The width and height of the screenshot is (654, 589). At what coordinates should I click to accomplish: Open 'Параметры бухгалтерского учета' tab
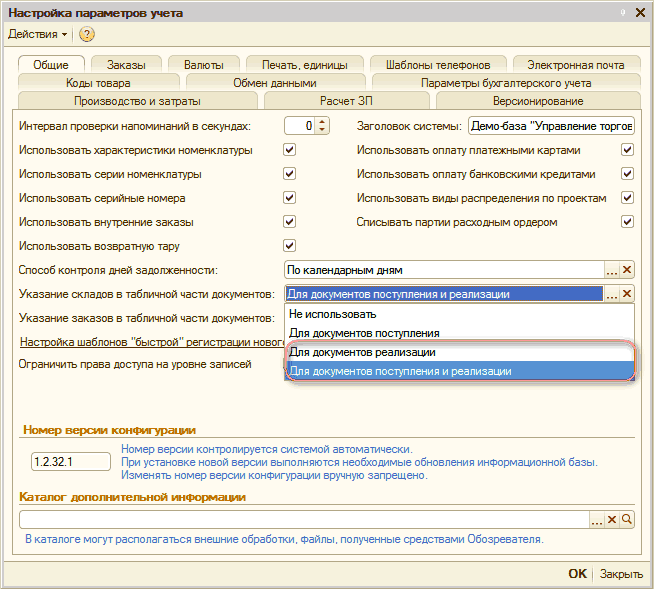(x=506, y=83)
